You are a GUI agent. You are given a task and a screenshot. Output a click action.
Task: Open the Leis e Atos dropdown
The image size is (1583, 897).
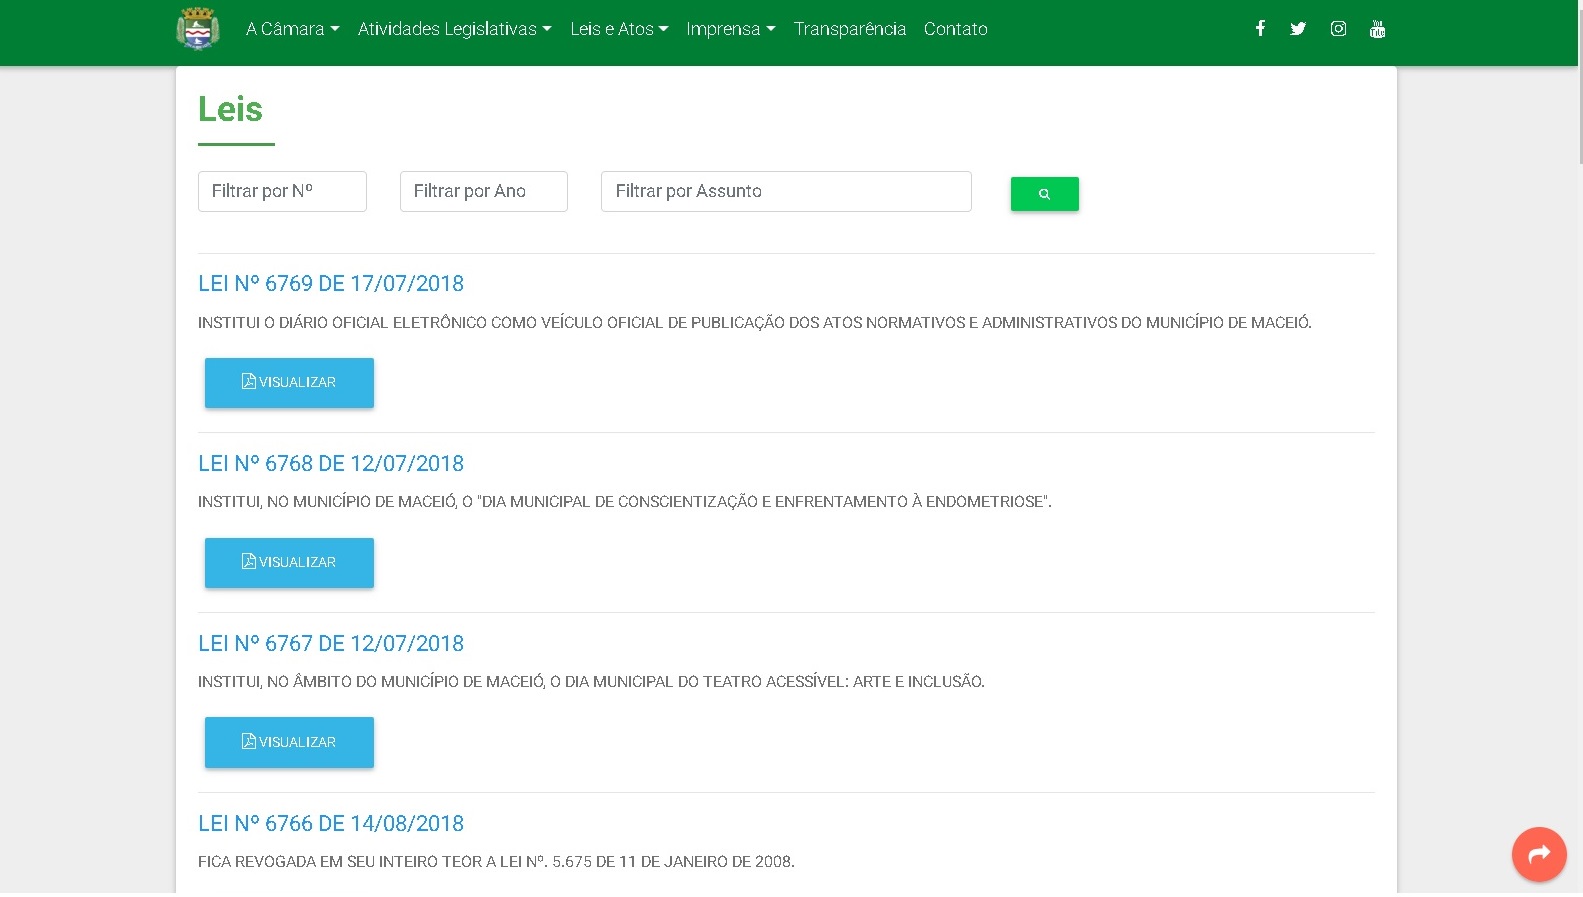coord(619,29)
